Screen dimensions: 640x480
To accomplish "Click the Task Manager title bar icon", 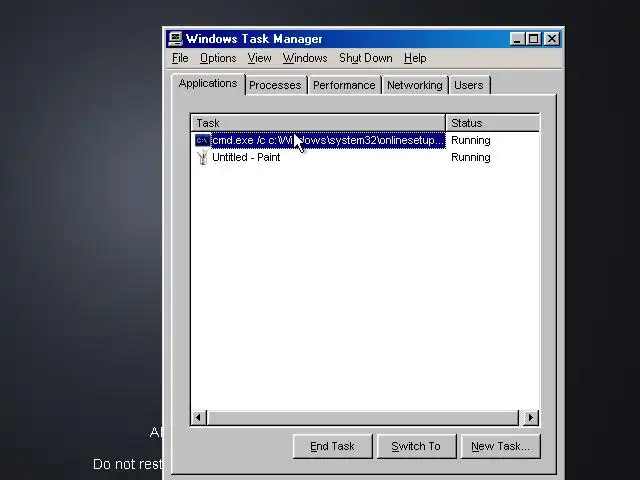I will pos(175,39).
